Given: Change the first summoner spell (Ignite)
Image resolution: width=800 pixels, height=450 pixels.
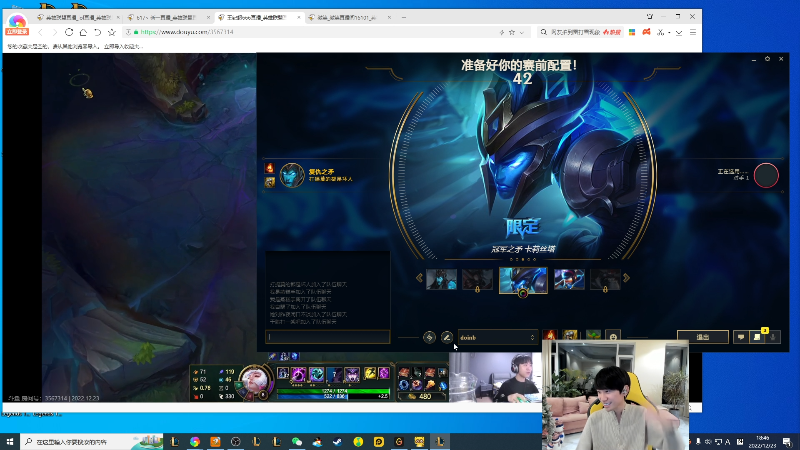Looking at the screenshot, I should tap(550, 336).
